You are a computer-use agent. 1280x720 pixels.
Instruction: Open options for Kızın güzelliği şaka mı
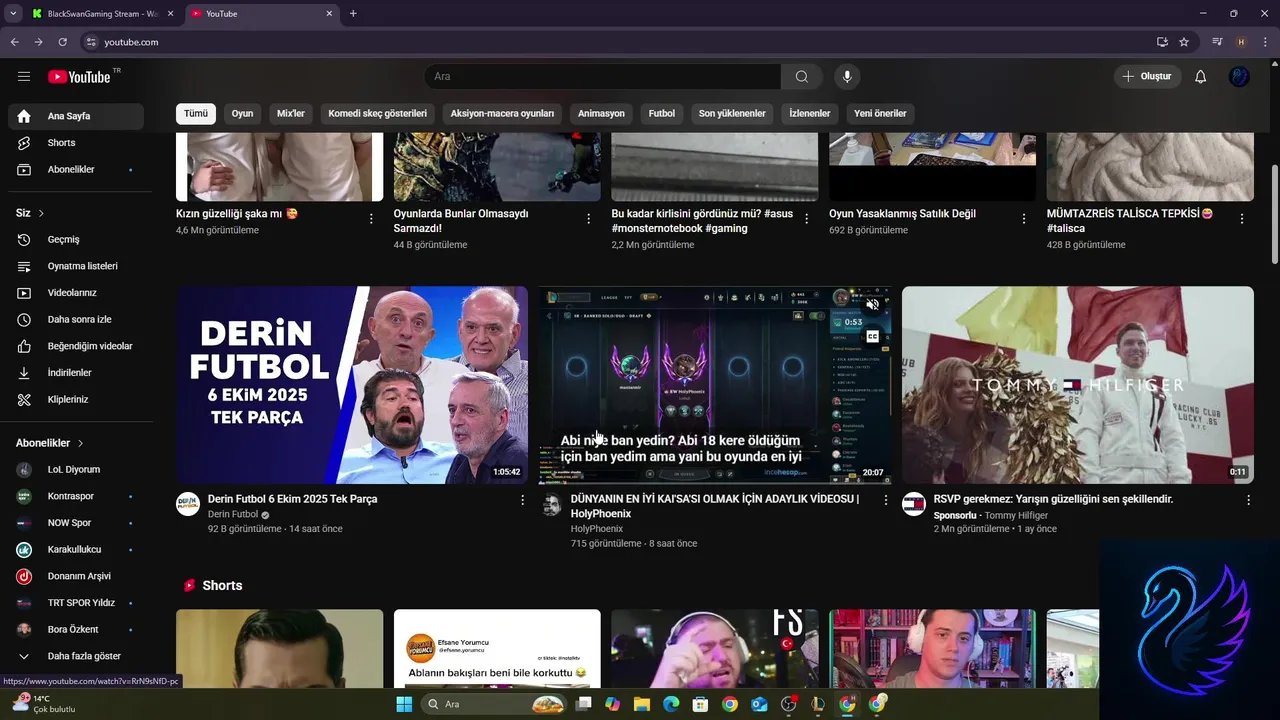371,218
